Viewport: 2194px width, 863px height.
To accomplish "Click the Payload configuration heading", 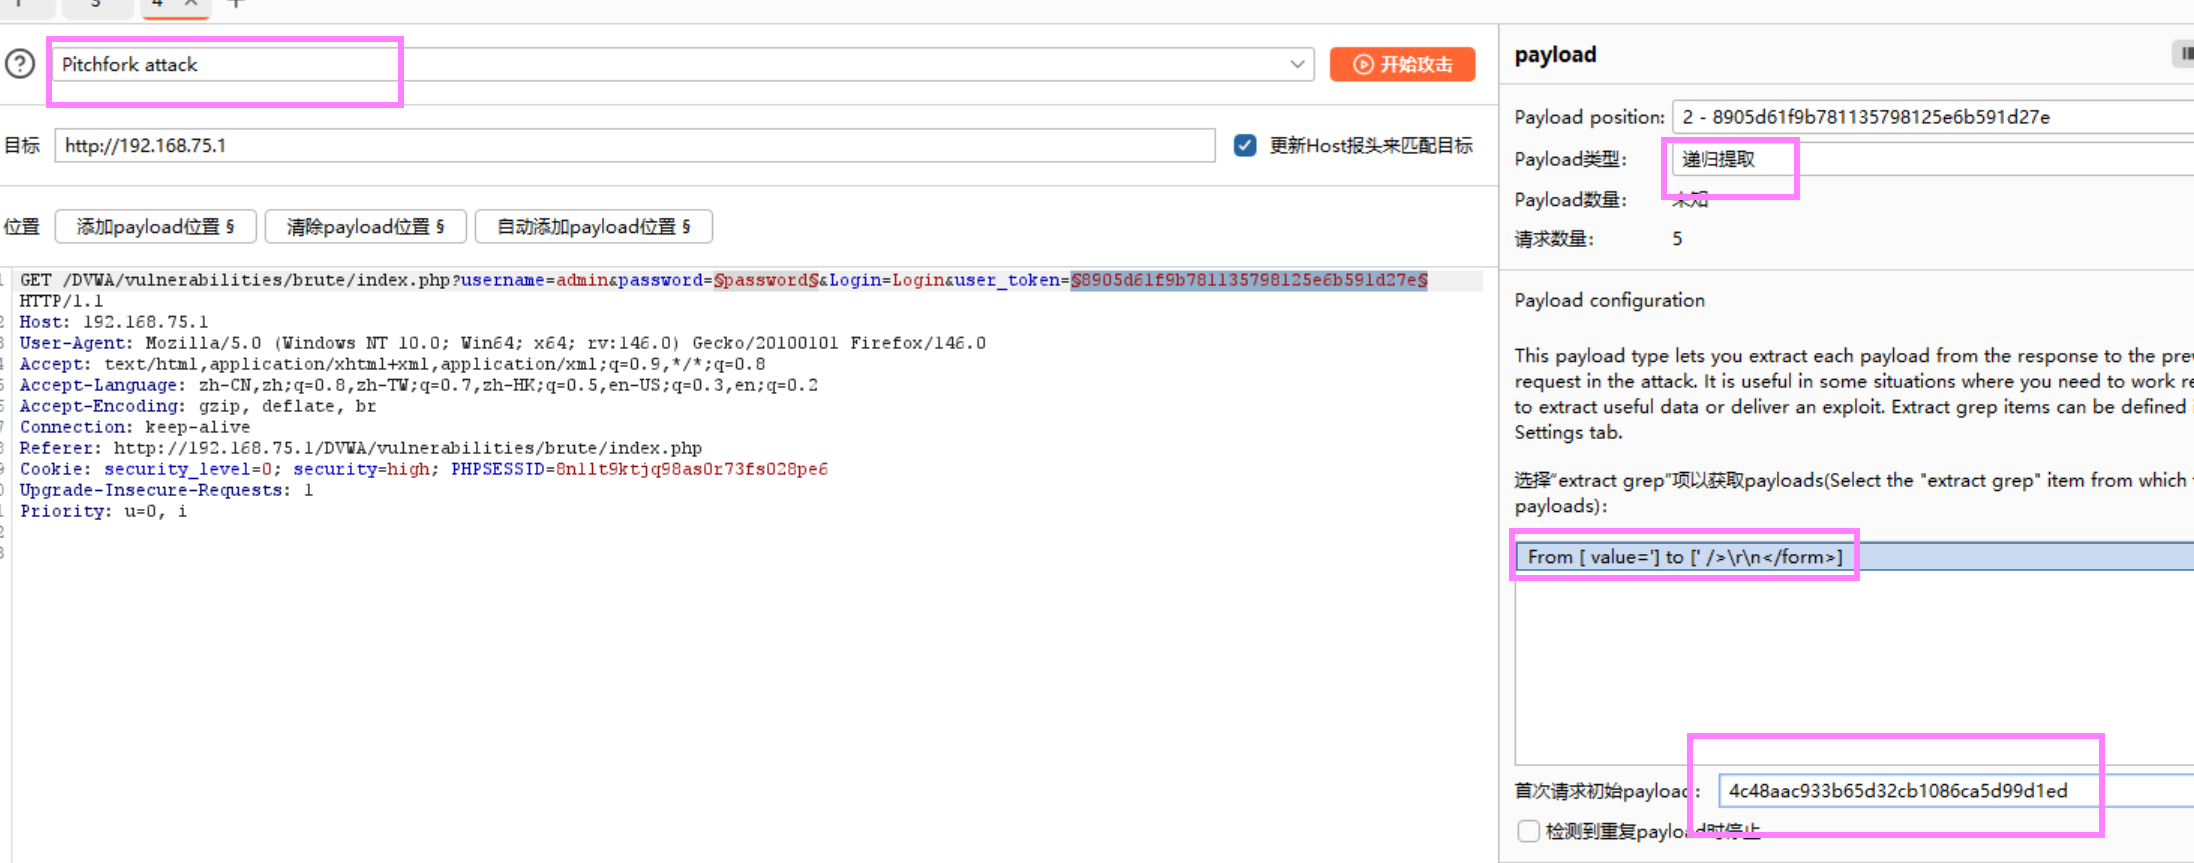I will pyautogui.click(x=1609, y=300).
